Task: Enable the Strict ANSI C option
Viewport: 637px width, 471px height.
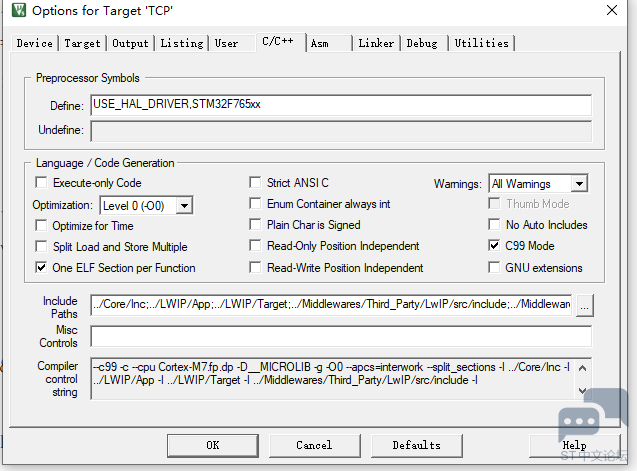Action: tap(255, 183)
